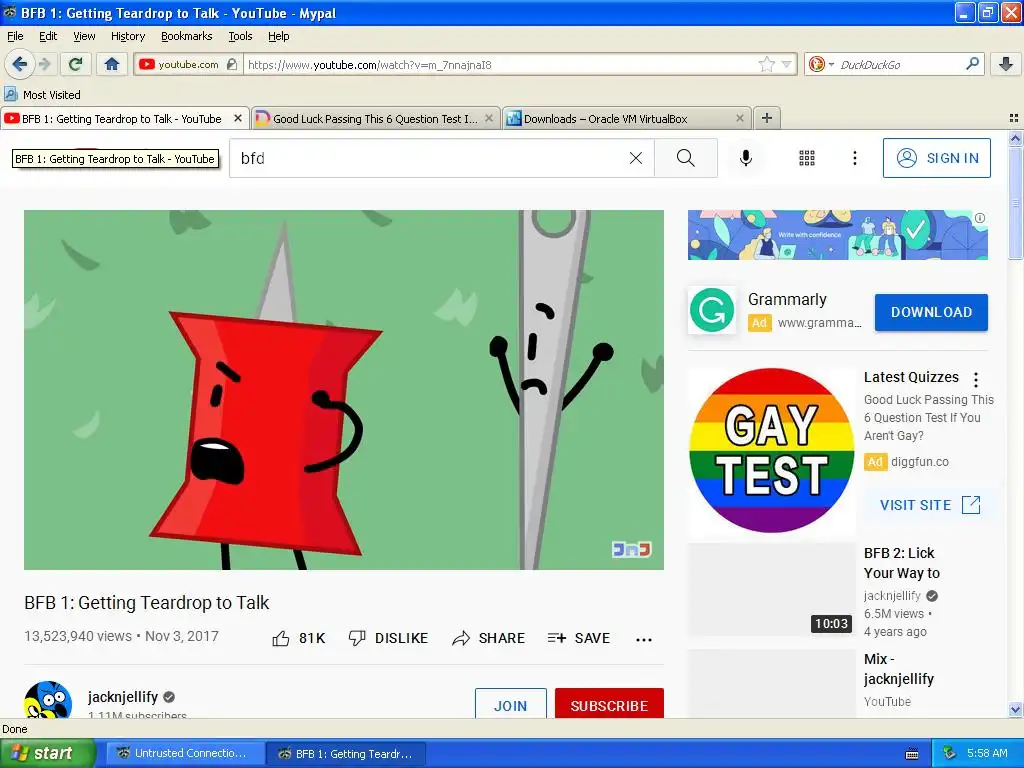Open the Downloads arrow in the toolbar
The image size is (1024, 768).
click(x=1006, y=64)
